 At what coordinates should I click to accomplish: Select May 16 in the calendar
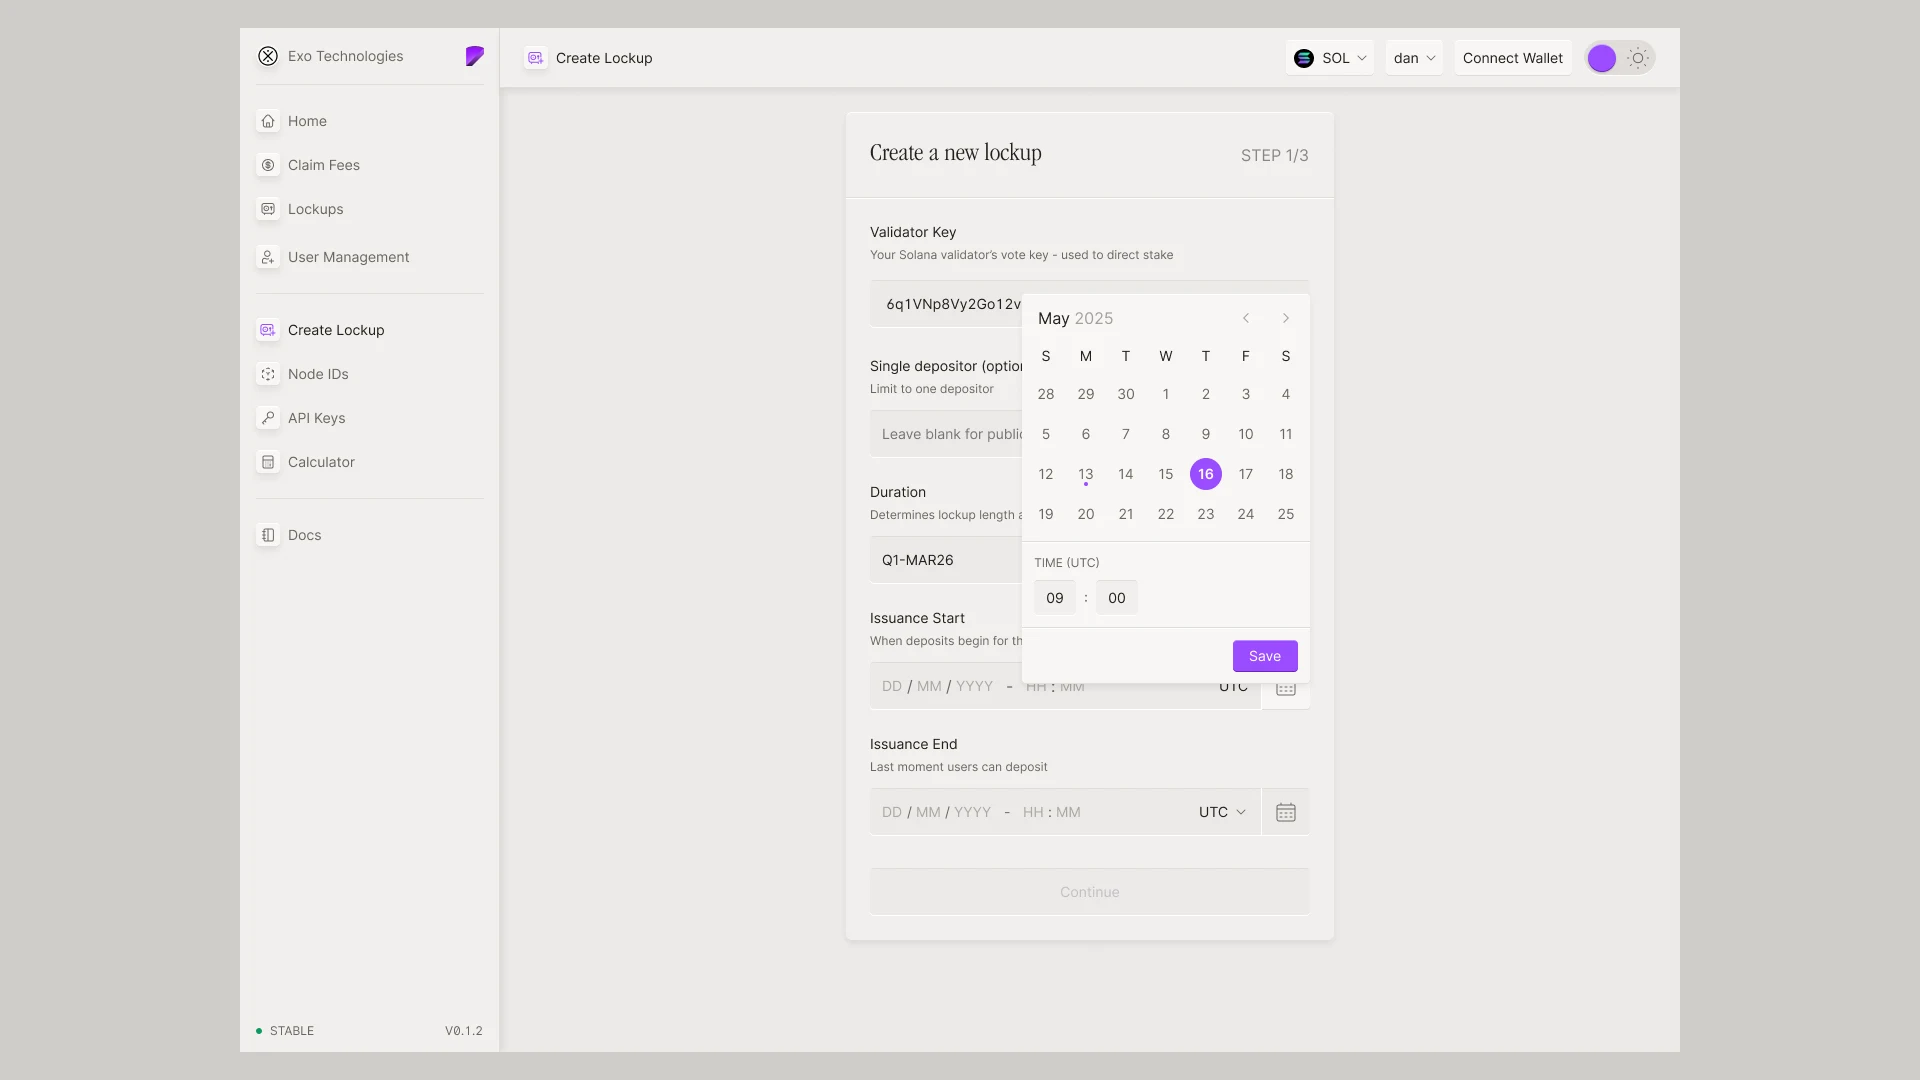[x=1206, y=474]
